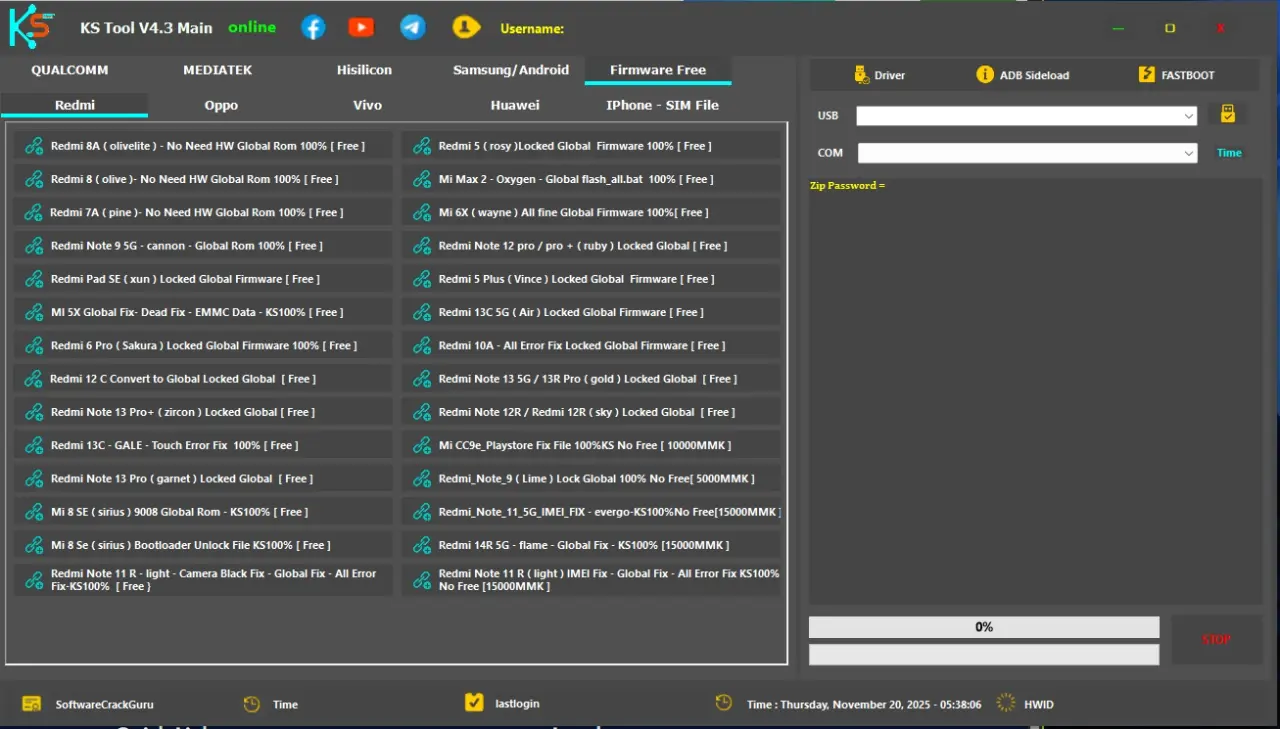1280x729 pixels.
Task: Select Redmi Note 12 pro ruby firmware
Action: coord(591,246)
